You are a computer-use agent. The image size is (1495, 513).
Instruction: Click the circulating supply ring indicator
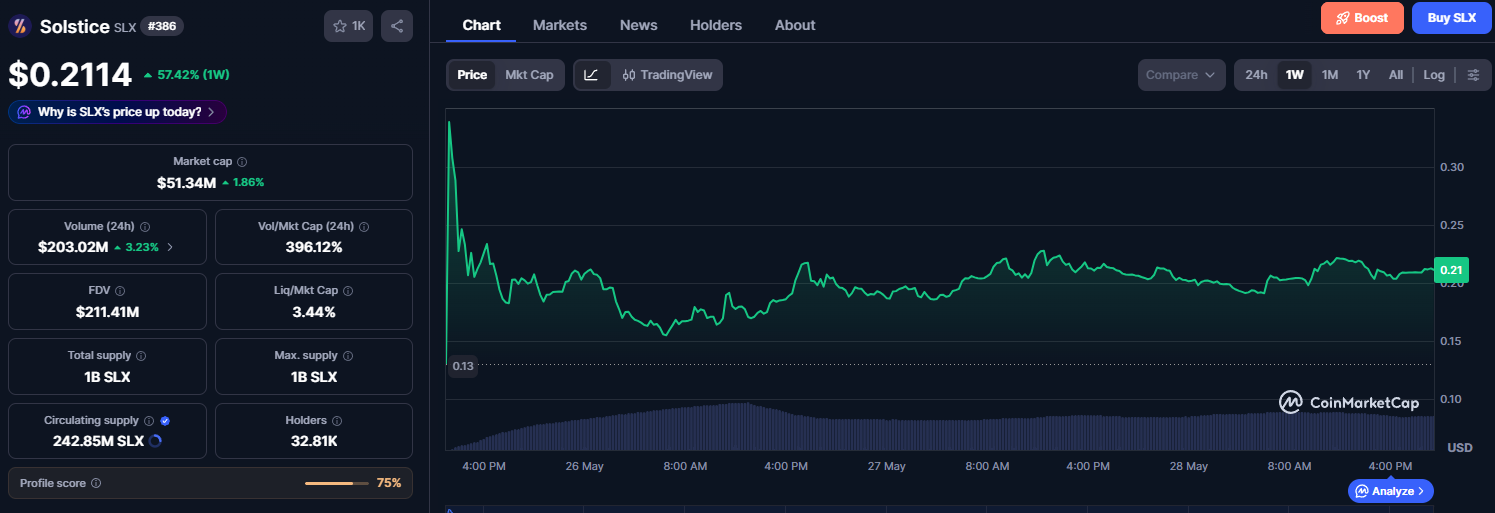pyautogui.click(x=155, y=440)
